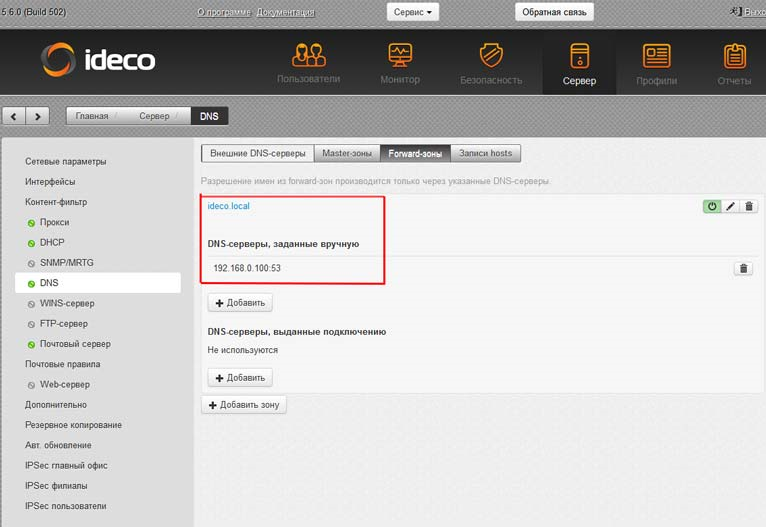The image size is (766, 527).
Task: Switch to the Записи hosts tab
Action: click(x=486, y=153)
